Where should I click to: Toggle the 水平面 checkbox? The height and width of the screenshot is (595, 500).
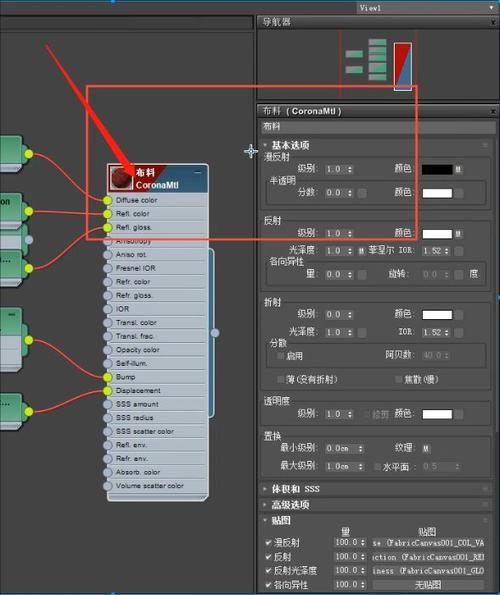click(377, 466)
